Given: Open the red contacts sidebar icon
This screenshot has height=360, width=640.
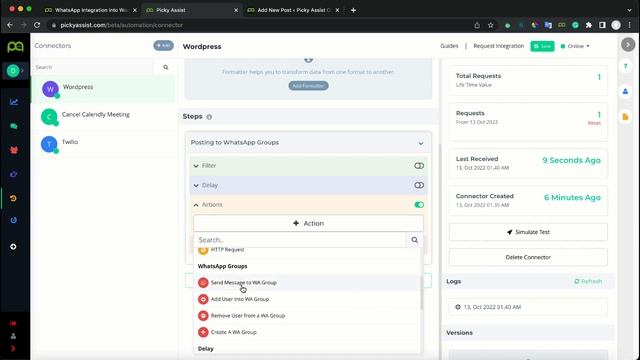Looking at the screenshot, I should [x=14, y=150].
